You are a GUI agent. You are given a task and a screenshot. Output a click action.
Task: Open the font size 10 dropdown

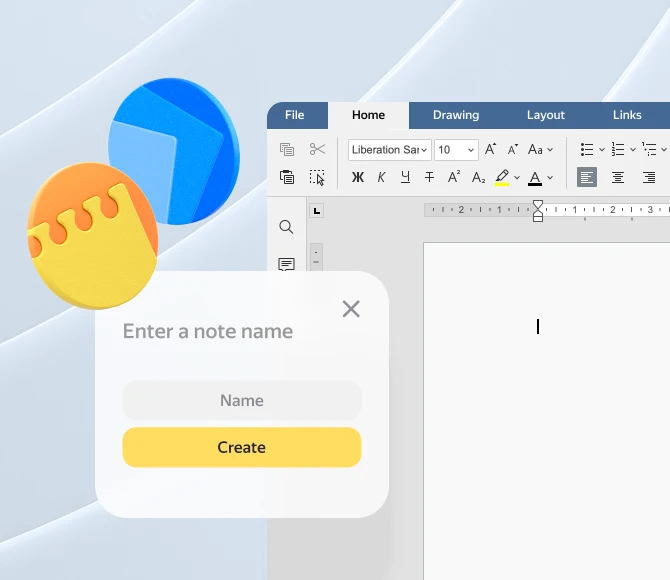(456, 150)
